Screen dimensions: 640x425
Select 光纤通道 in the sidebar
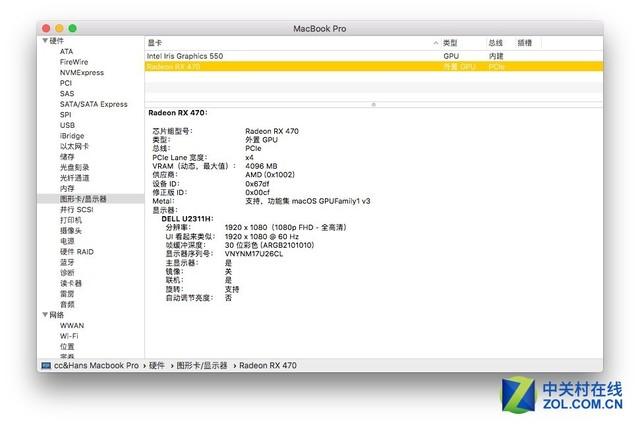74,178
